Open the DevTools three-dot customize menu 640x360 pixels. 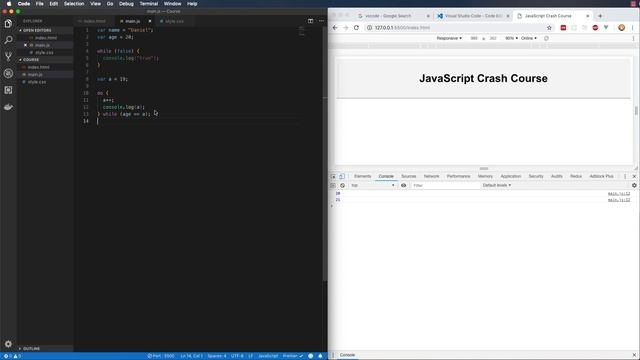tap(625, 176)
